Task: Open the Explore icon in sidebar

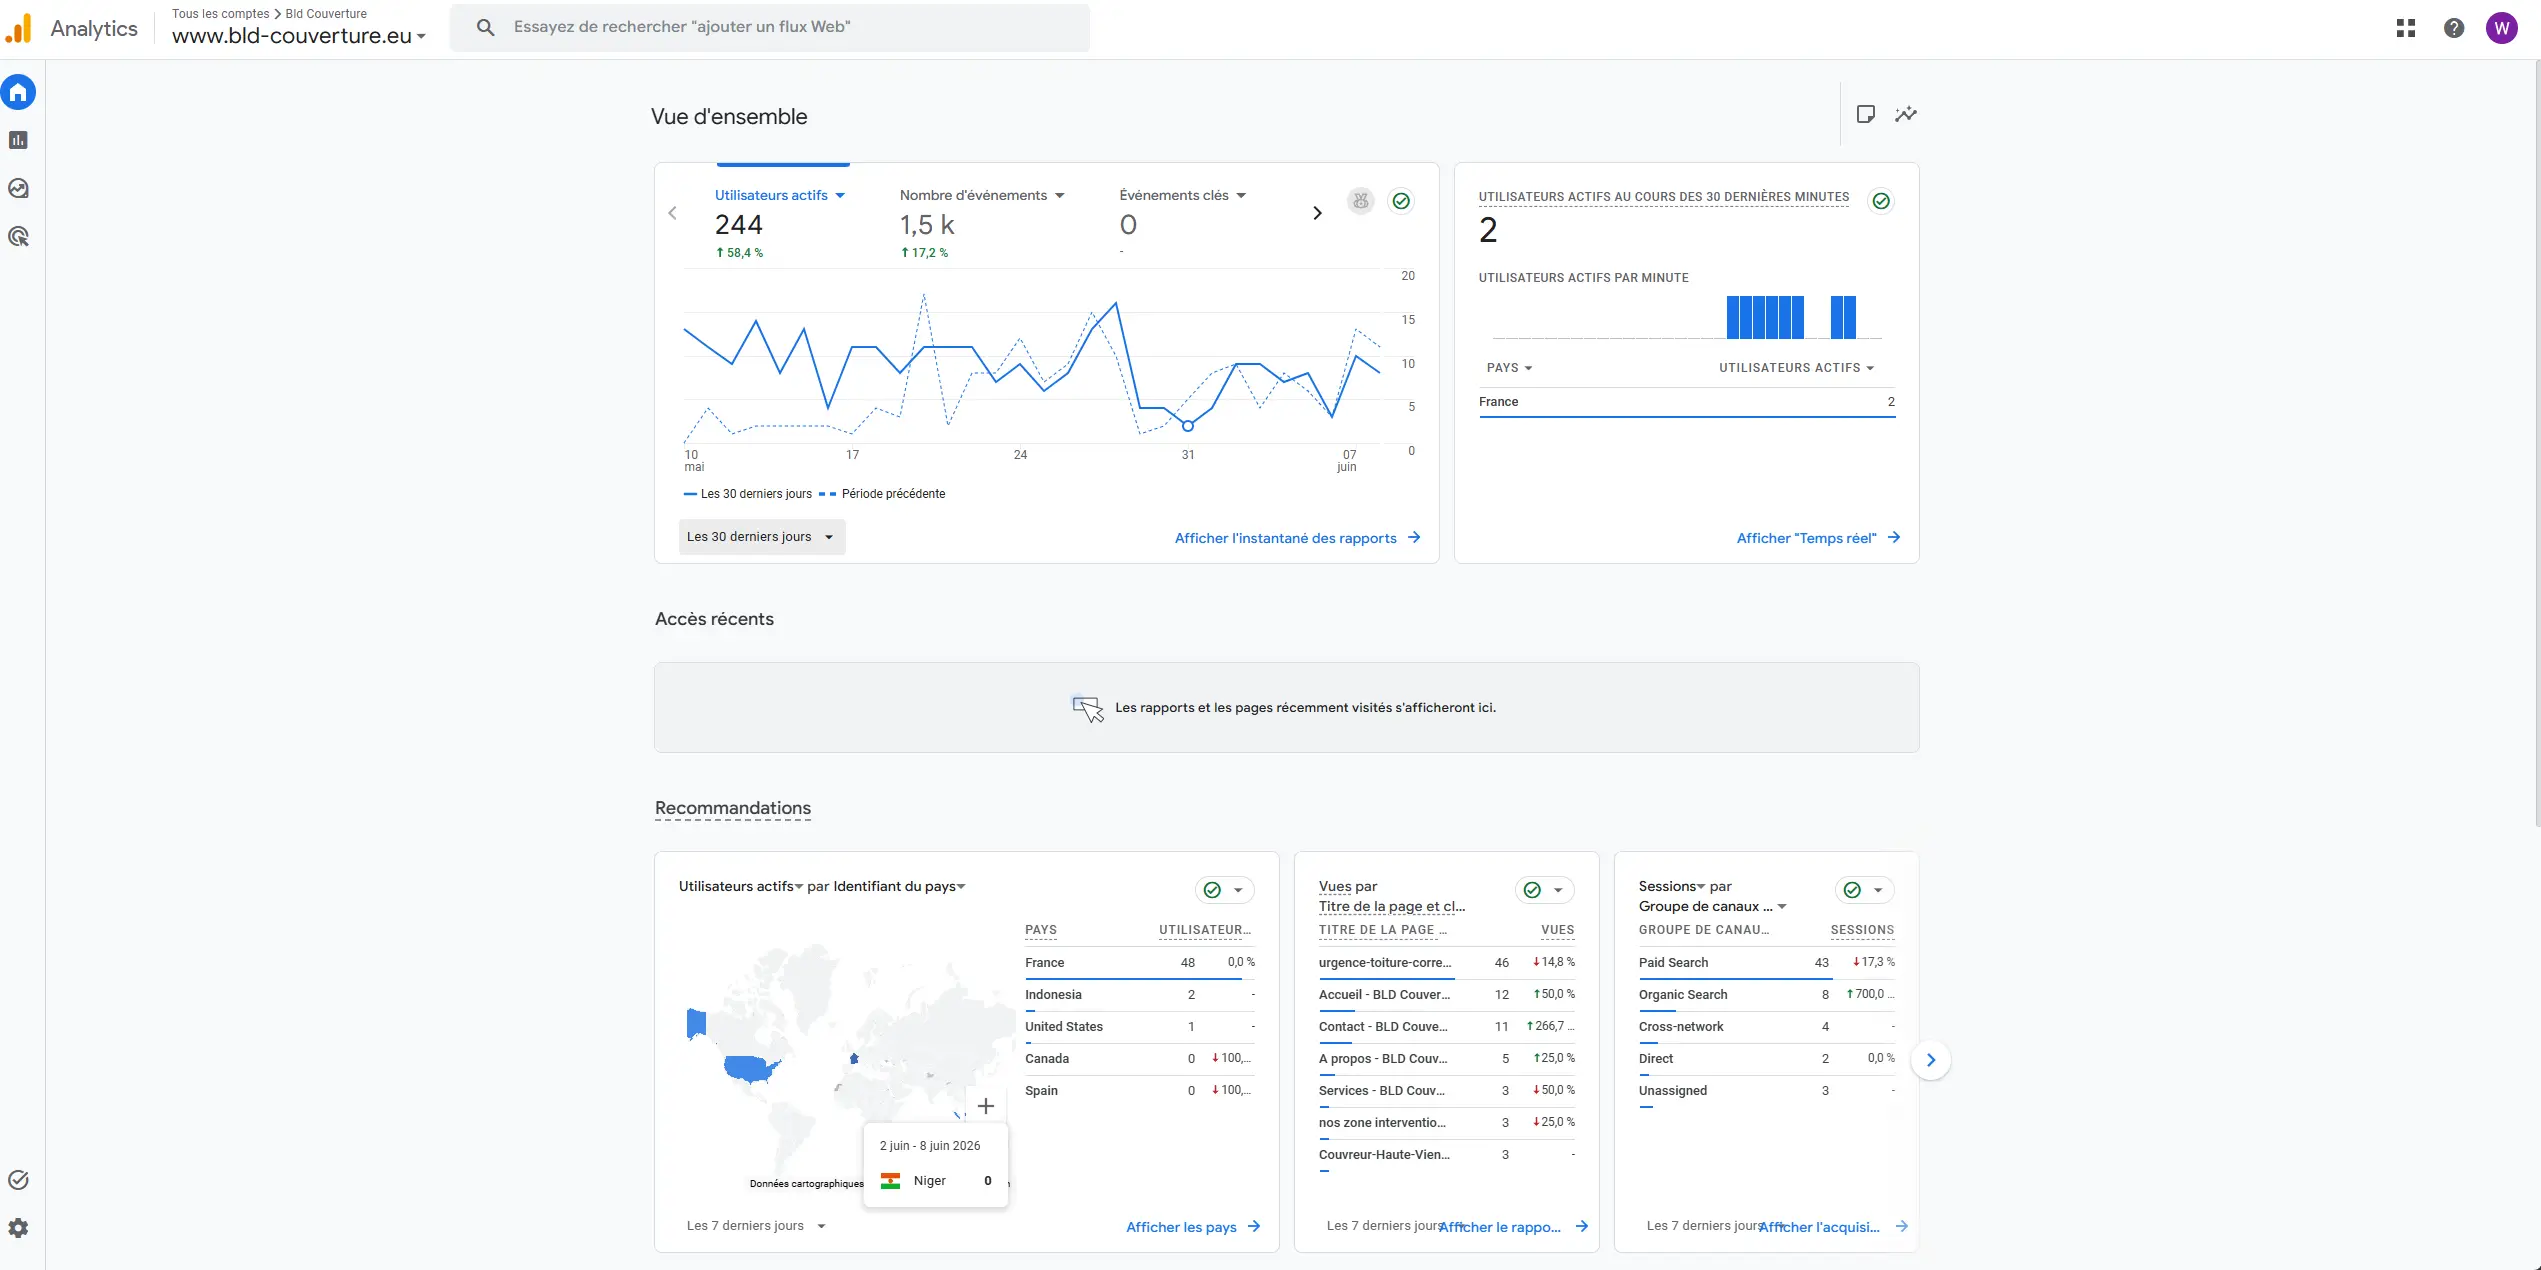Action: (18, 188)
